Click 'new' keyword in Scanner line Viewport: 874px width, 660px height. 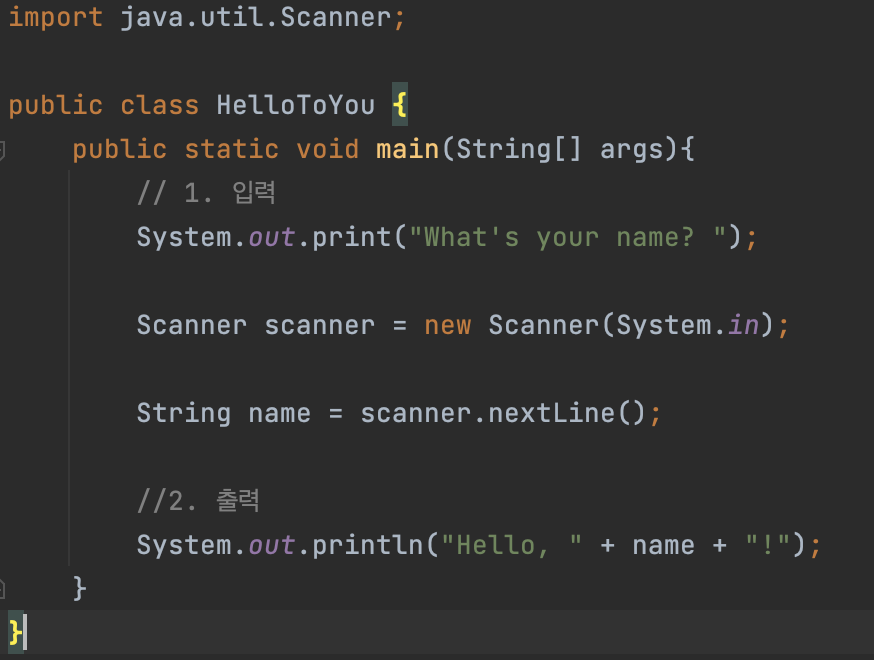point(448,325)
